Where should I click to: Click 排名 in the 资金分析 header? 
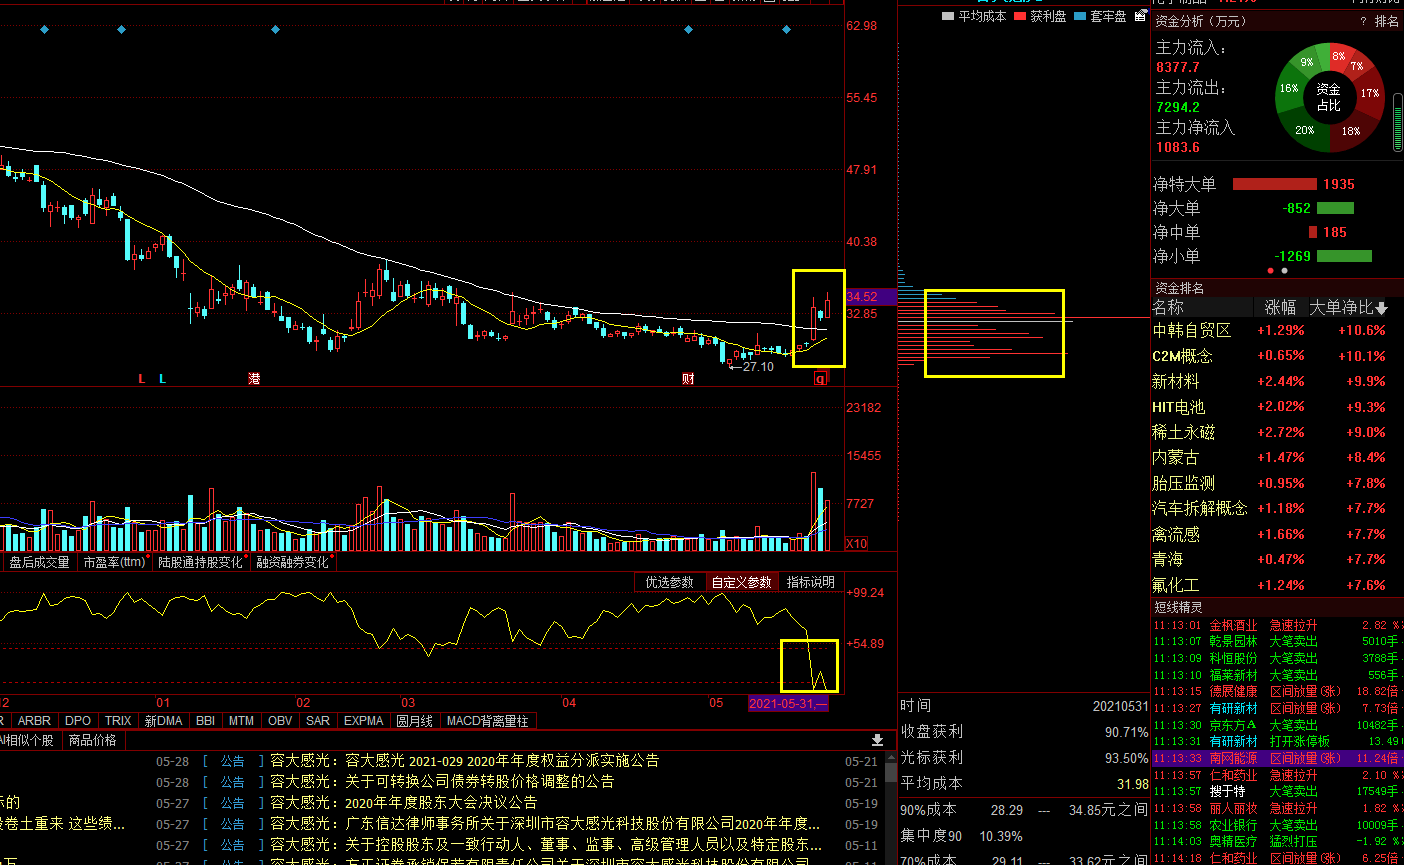(1386, 21)
